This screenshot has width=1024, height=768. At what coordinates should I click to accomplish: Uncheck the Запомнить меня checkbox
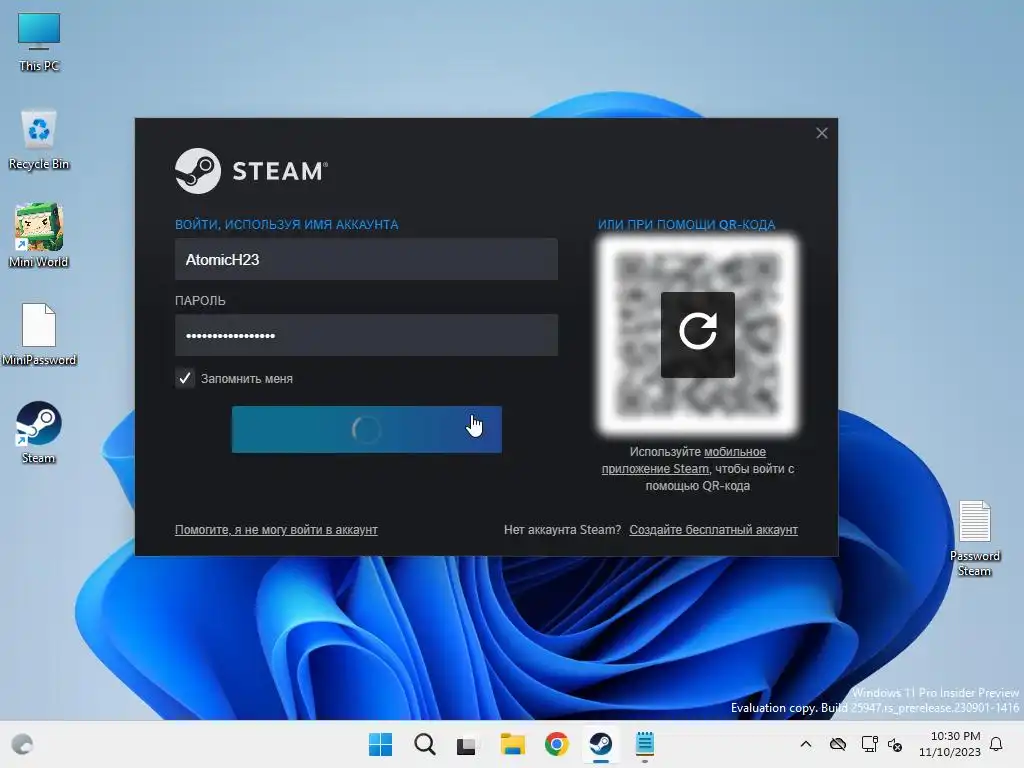[185, 378]
